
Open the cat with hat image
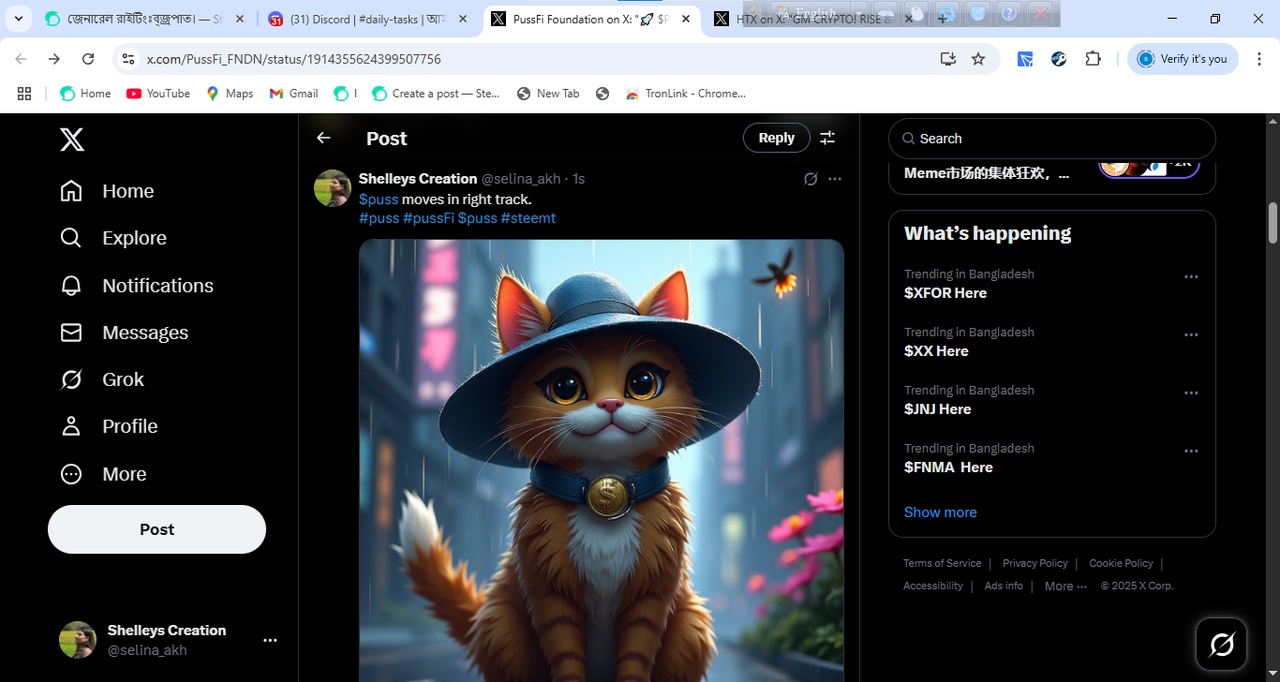[x=601, y=460]
